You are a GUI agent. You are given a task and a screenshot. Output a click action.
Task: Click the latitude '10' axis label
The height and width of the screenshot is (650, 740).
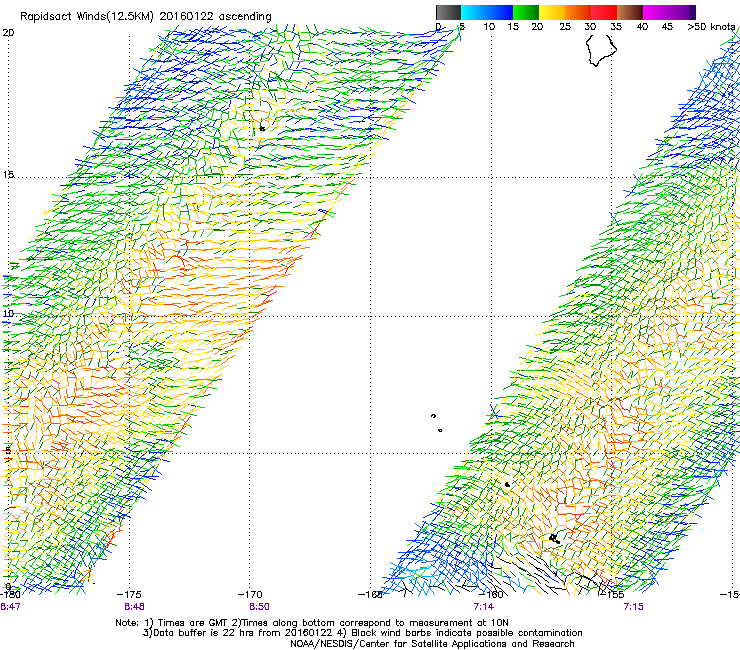(8, 313)
